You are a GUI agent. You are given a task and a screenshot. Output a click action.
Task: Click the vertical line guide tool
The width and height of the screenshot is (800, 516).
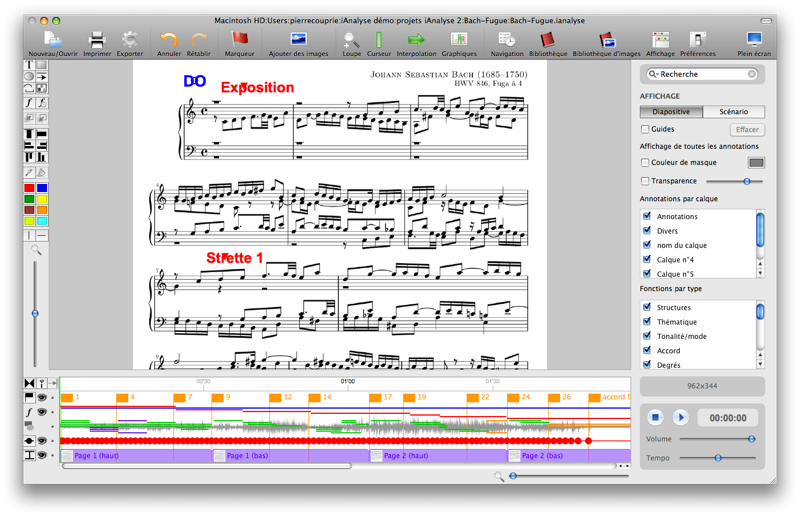pyautogui.click(x=29, y=235)
